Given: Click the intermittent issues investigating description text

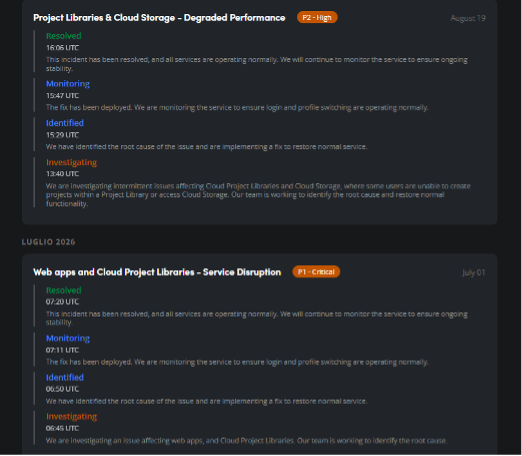Looking at the screenshot, I should [x=258, y=195].
